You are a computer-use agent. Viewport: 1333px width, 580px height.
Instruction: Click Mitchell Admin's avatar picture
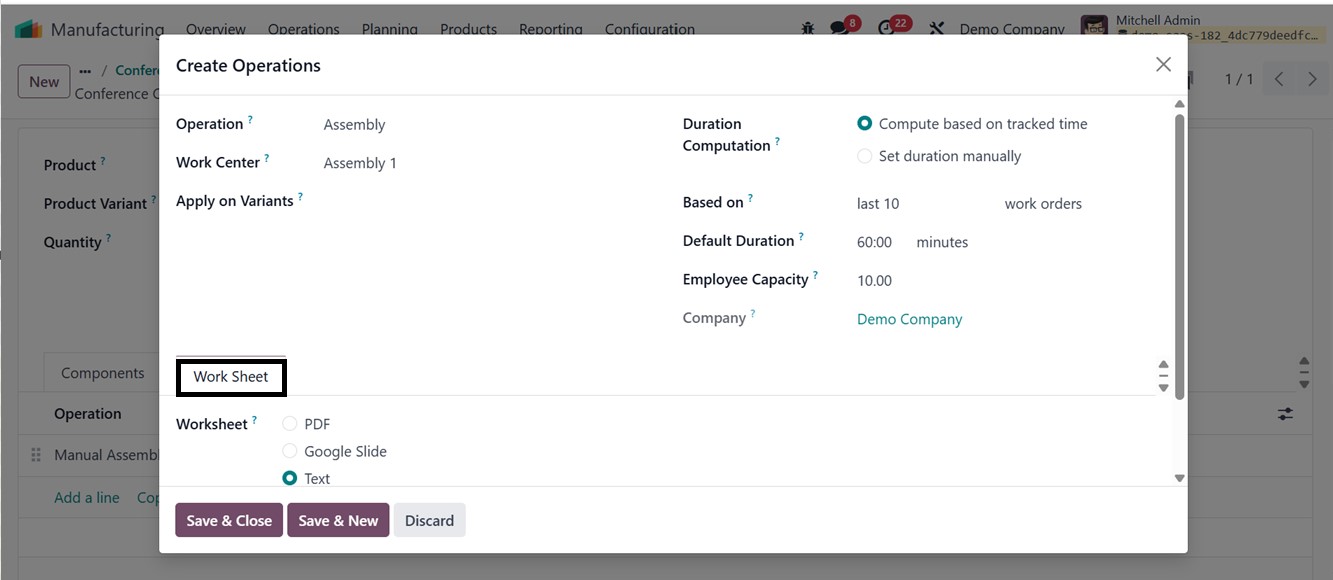click(x=1095, y=27)
